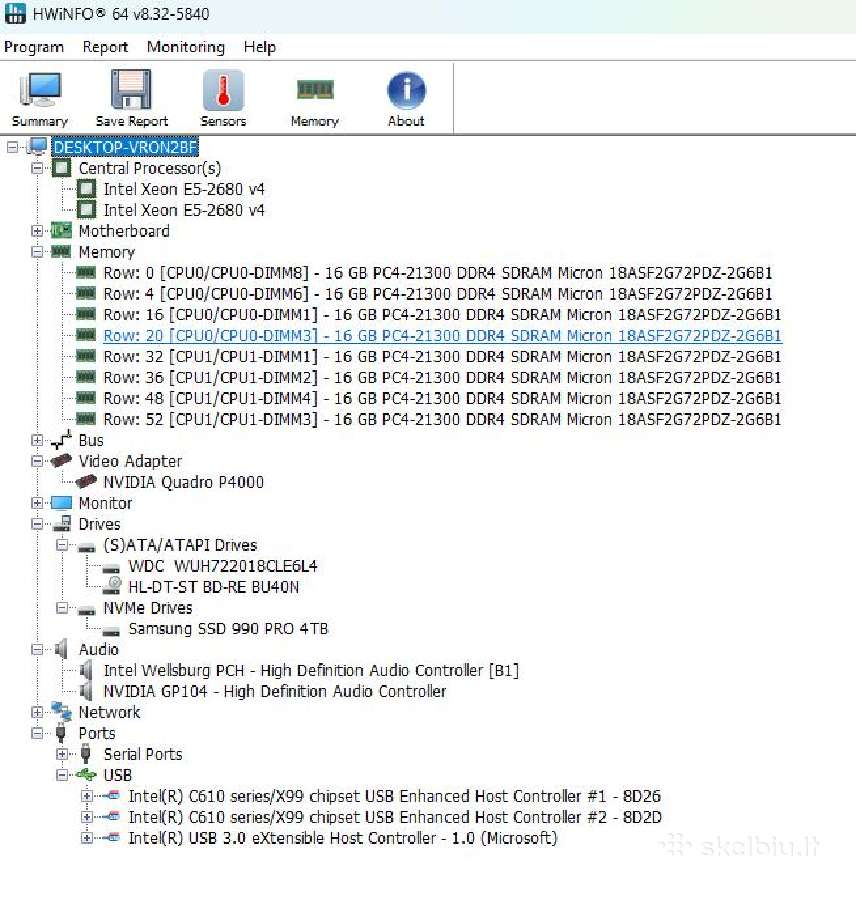Open the Program menu
Viewport: 856px width, 900px height.
pos(34,47)
